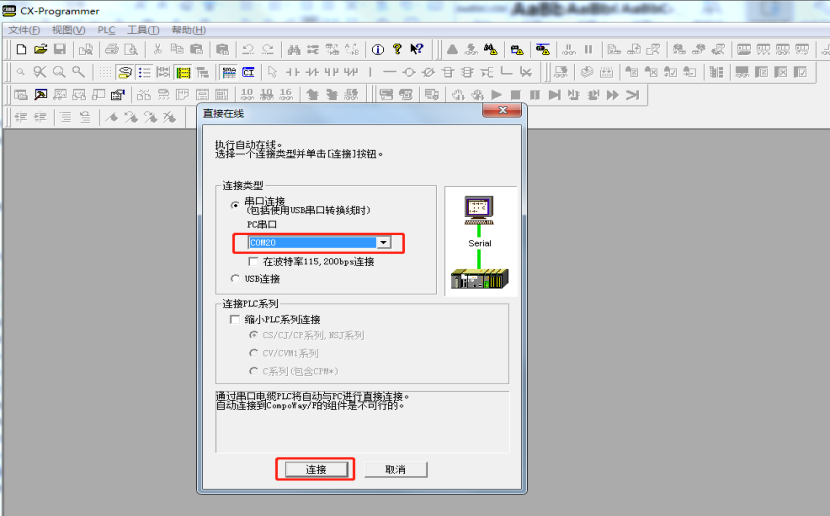Click the Undo arrow toolbar icon
Image resolution: width=830 pixels, height=516 pixels.
(248, 50)
